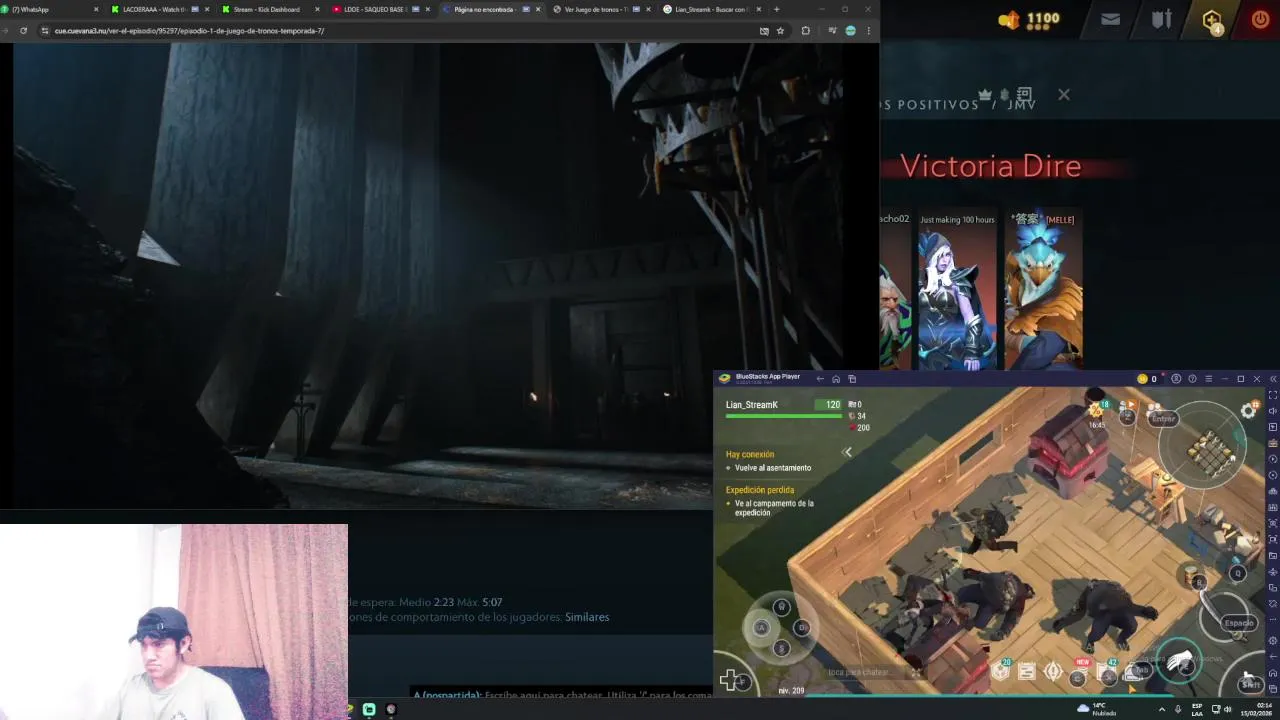Viewport: 1280px width, 720px height.
Task: Open the discount event icon with timer
Action: tap(1098, 412)
